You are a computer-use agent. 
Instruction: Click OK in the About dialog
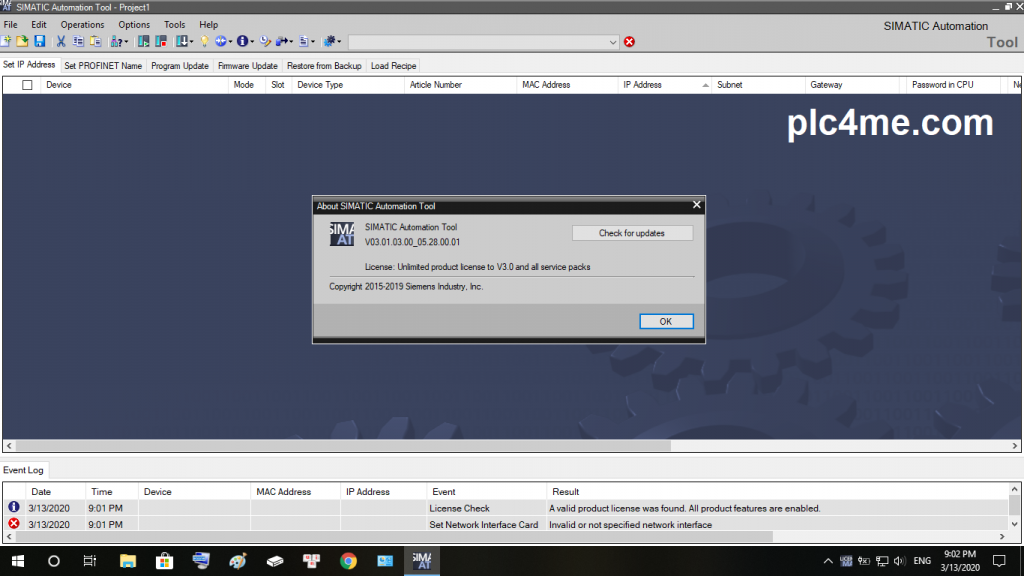(665, 321)
